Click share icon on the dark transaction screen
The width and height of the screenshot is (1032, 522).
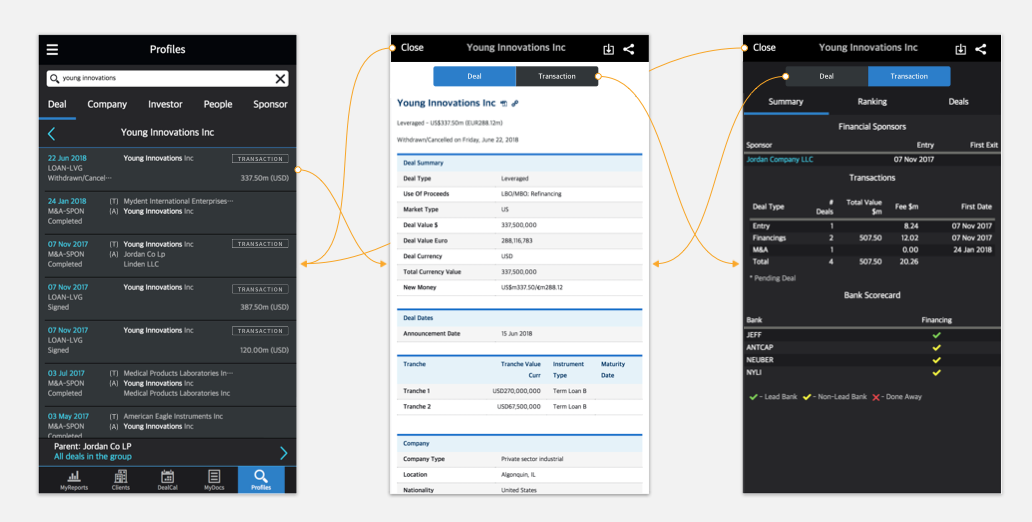pyautogui.click(x=981, y=49)
